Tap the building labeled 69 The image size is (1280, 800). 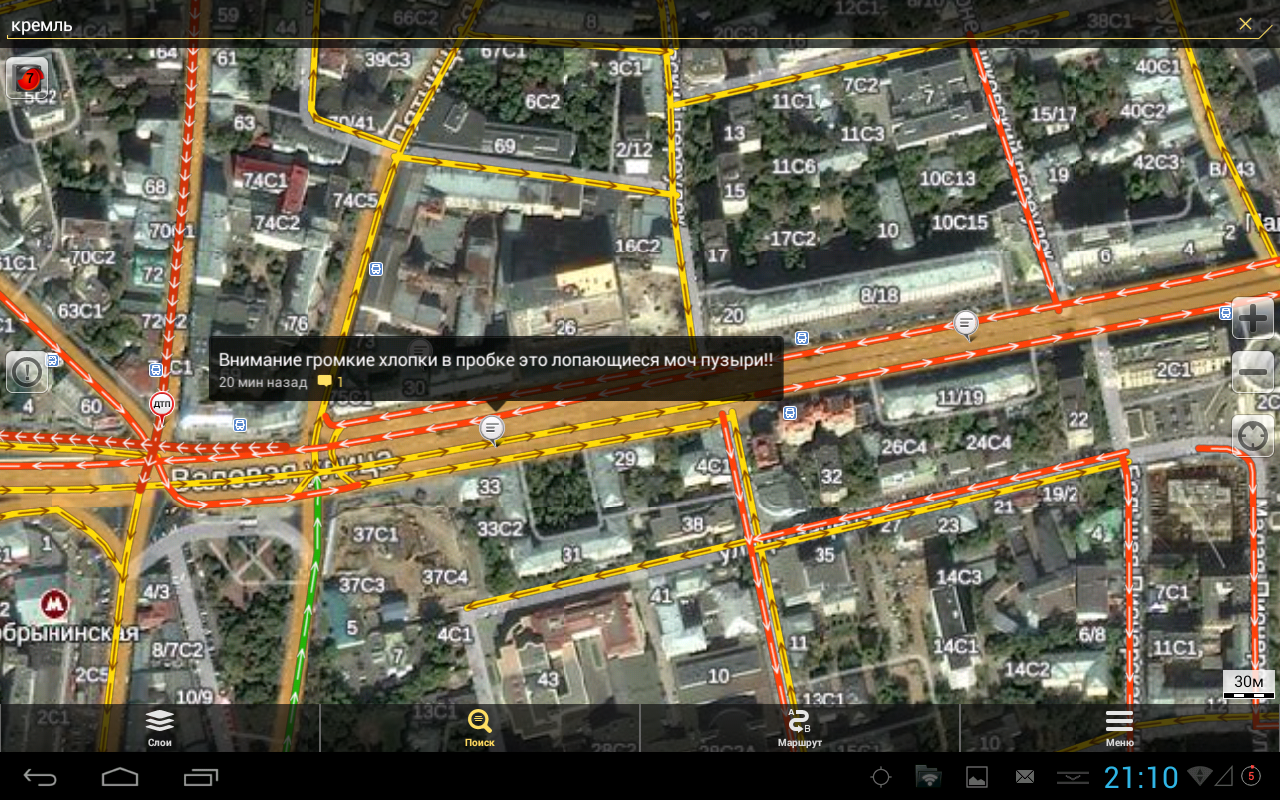[x=504, y=146]
